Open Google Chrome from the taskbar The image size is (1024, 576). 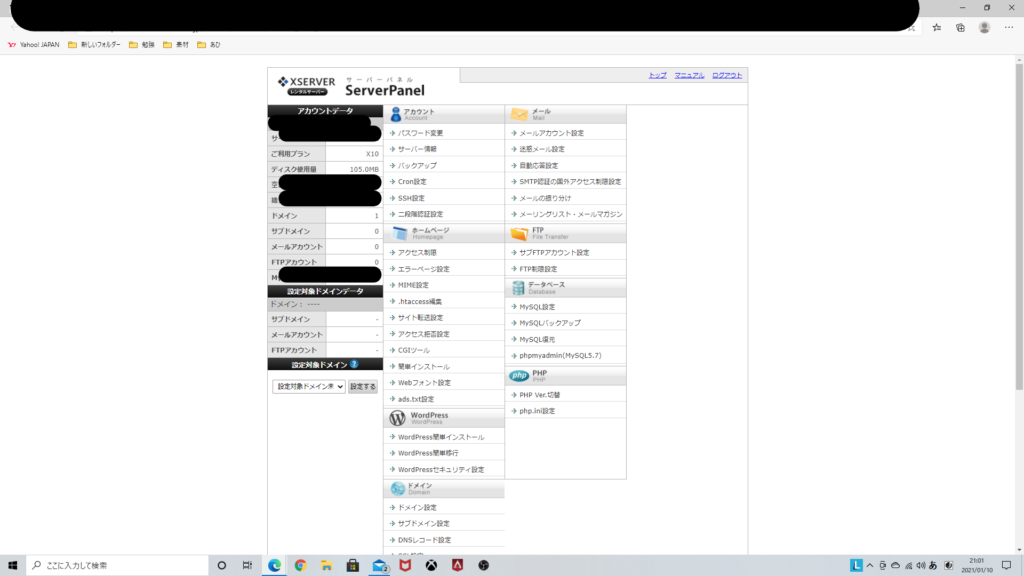(x=300, y=565)
